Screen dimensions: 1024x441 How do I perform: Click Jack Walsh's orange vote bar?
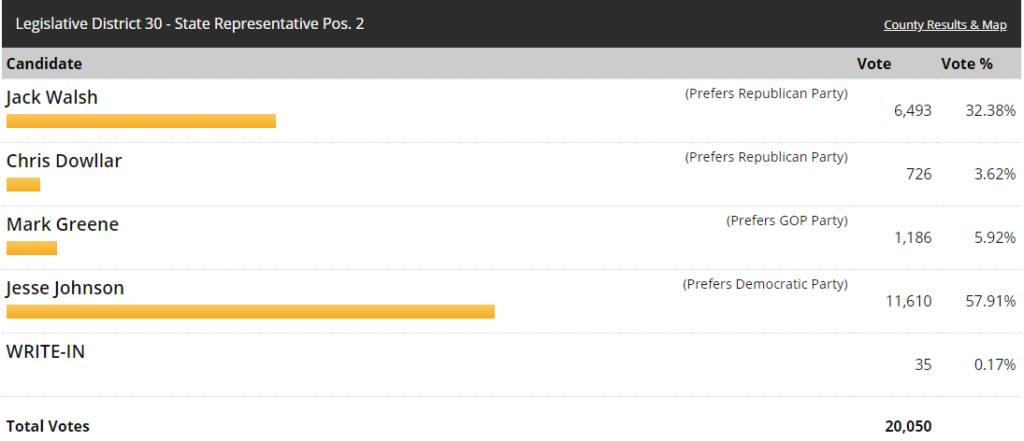click(141, 121)
